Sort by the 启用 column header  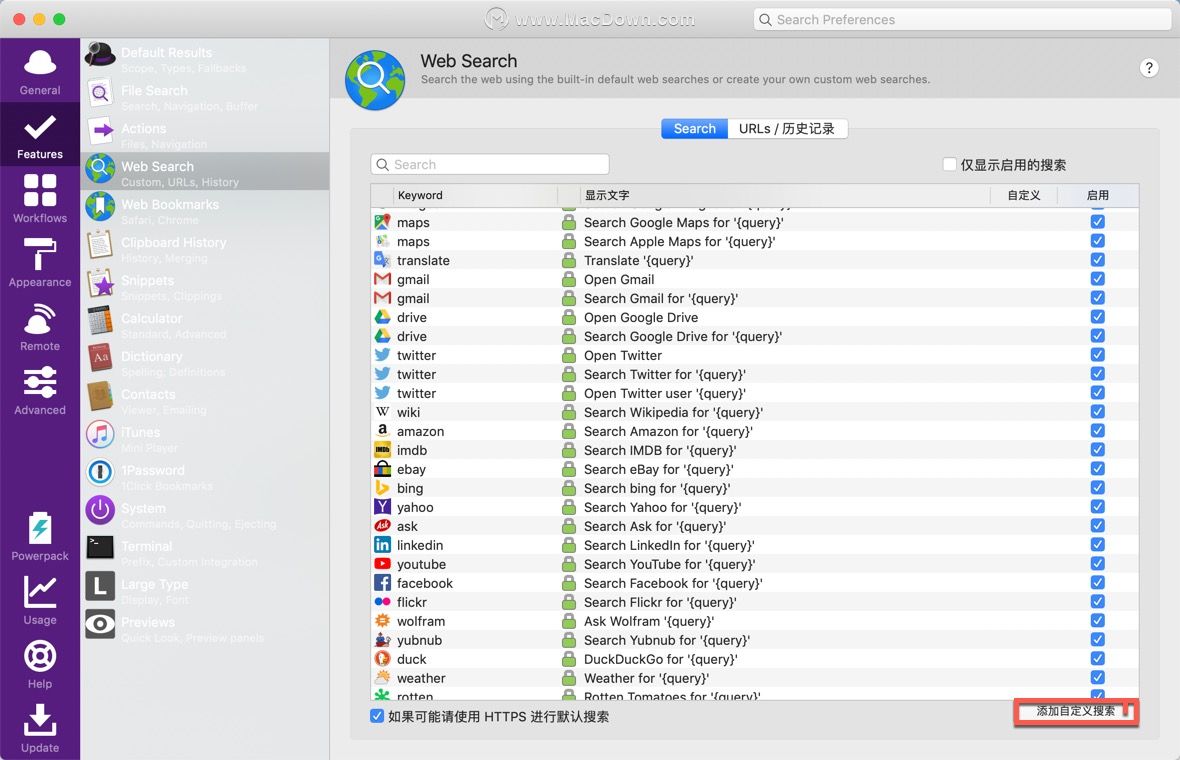click(x=1098, y=195)
